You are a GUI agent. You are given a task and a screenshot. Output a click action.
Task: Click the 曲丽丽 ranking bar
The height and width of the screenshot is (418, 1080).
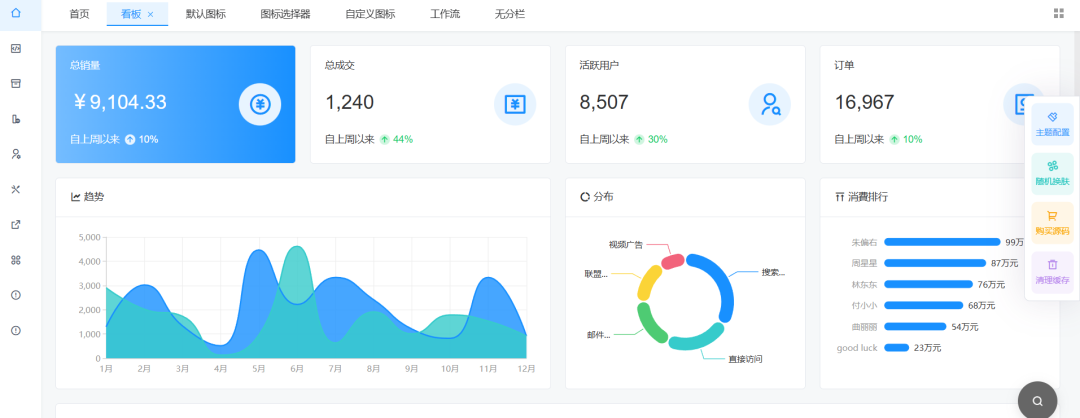coord(915,326)
